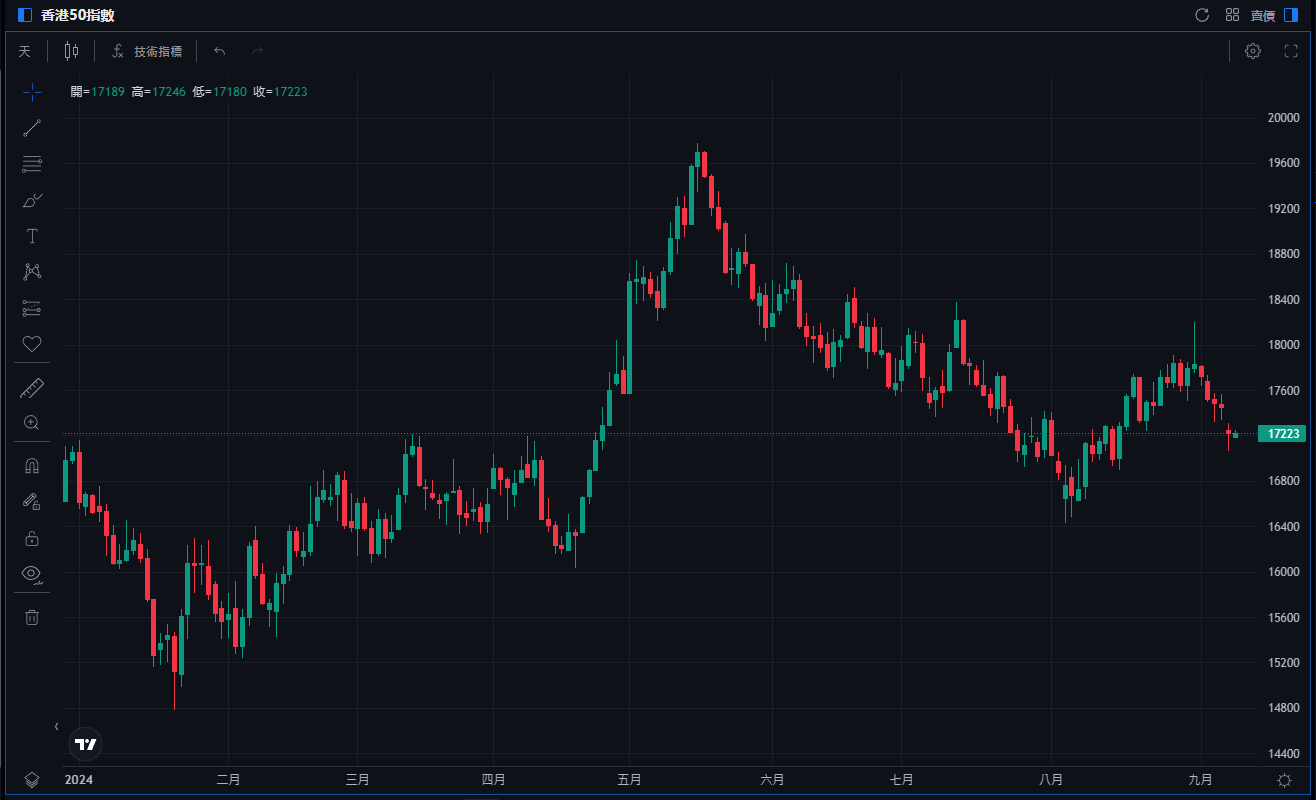Enter fullscreen mode icon
This screenshot has width=1316, height=800.
pyautogui.click(x=1291, y=51)
